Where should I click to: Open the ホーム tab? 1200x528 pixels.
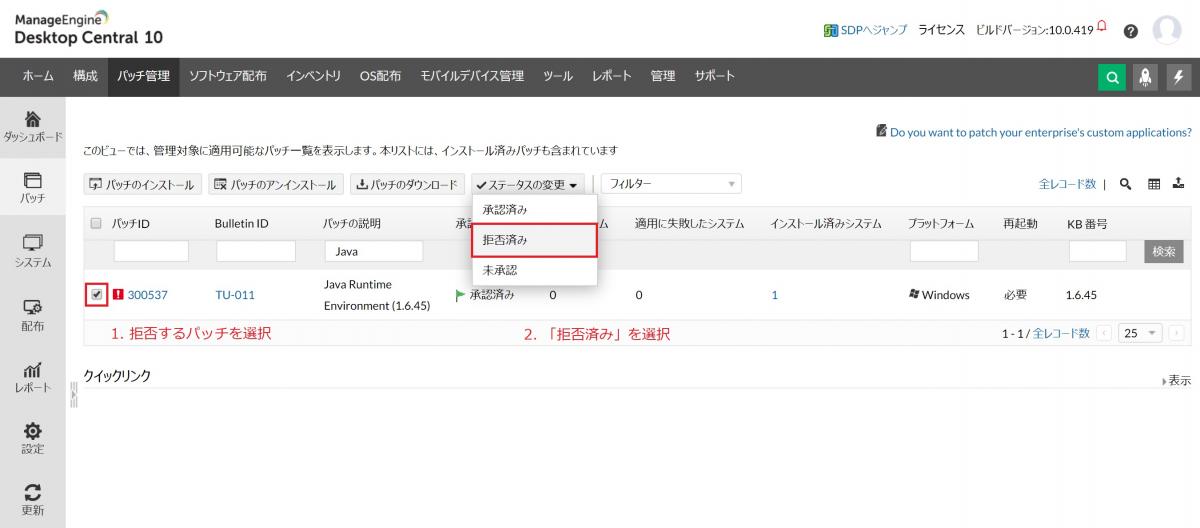[x=38, y=77]
